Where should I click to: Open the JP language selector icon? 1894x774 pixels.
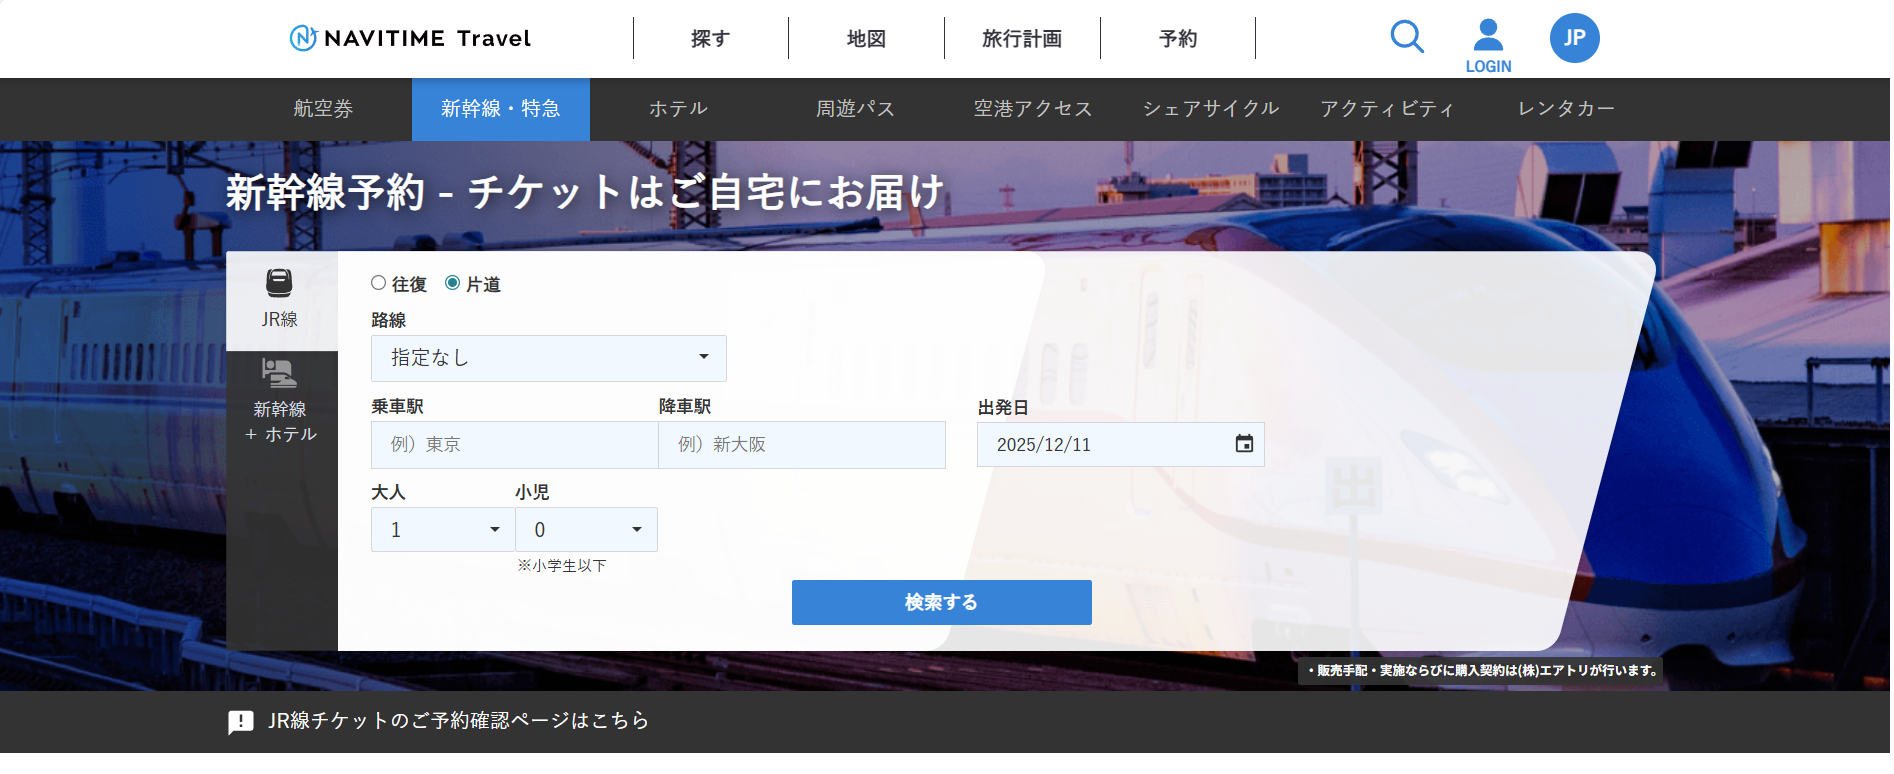(x=1574, y=38)
